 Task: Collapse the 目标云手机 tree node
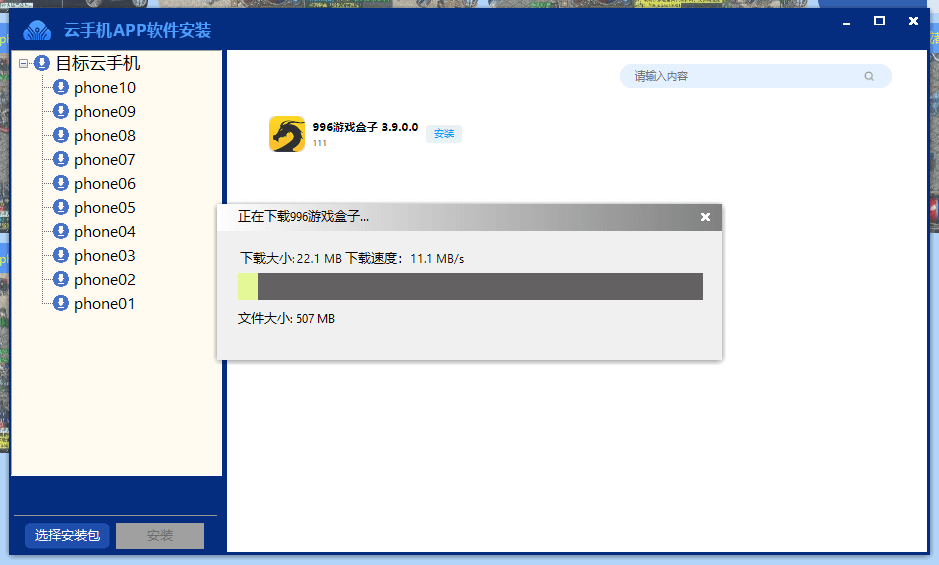(23, 64)
